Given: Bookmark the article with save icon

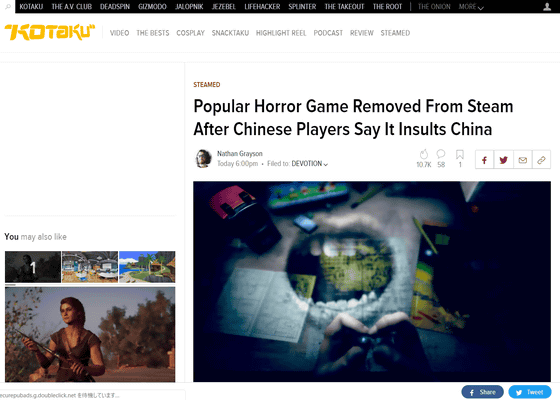Looking at the screenshot, I should pos(460,154).
